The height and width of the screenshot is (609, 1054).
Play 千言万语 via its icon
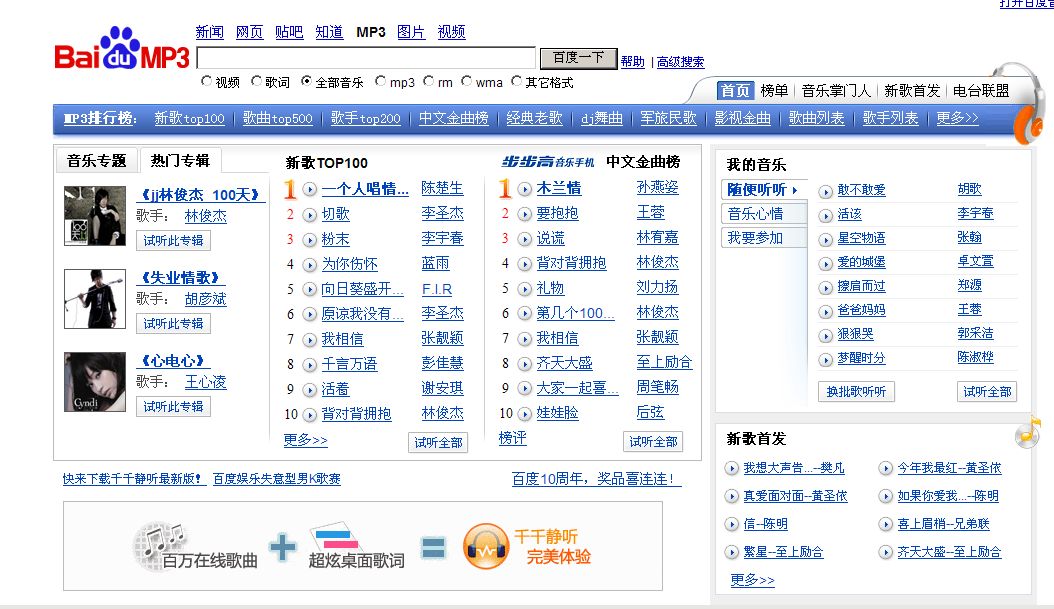click(309, 365)
